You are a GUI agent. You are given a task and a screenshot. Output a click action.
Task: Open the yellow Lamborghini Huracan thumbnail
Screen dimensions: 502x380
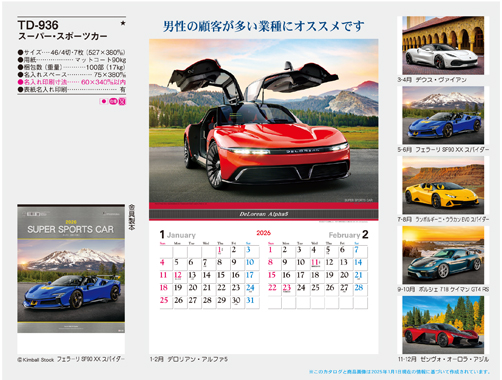tap(443, 185)
